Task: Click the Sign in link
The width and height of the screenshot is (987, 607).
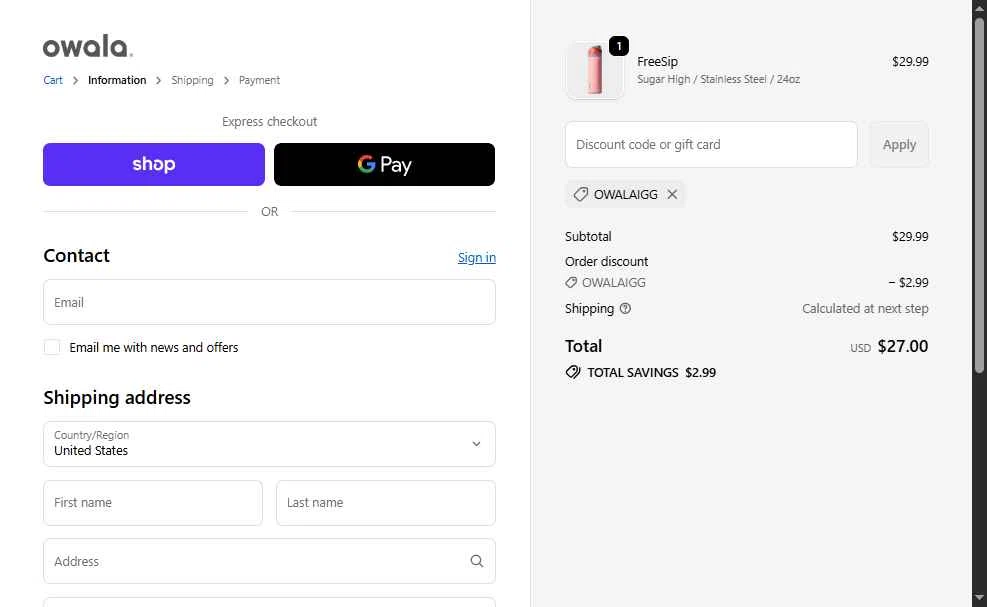Action: coord(476,258)
